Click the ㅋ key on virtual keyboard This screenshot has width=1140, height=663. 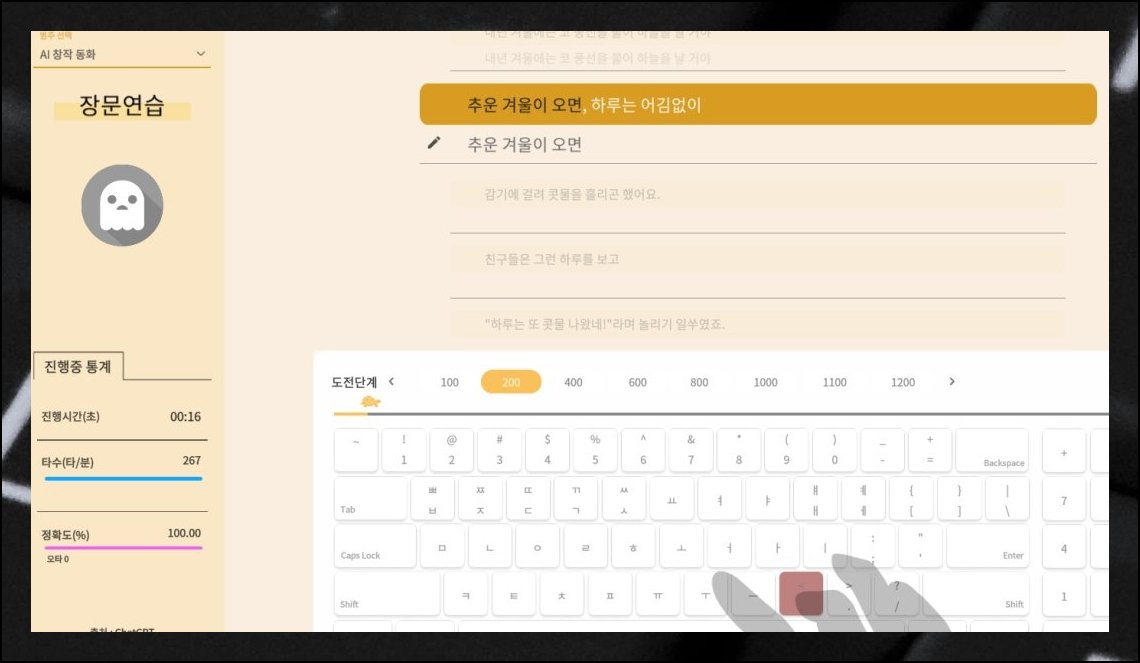pyautogui.click(x=466, y=595)
